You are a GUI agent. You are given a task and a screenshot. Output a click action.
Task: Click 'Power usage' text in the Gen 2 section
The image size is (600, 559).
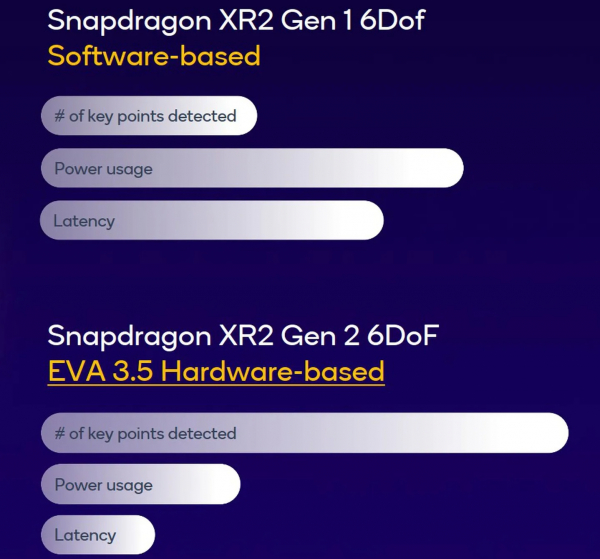tap(104, 486)
